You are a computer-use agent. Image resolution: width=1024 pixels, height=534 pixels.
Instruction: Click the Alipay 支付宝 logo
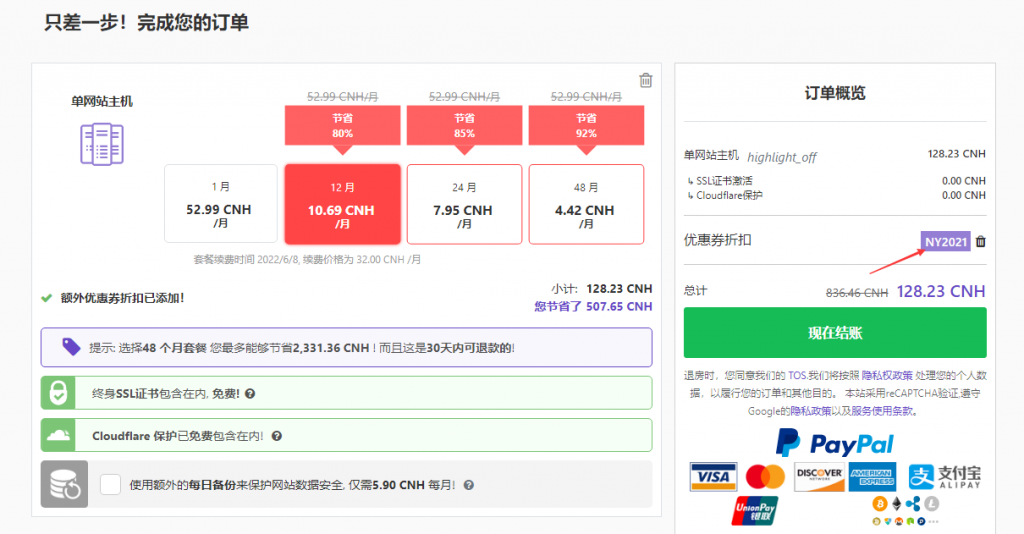pyautogui.click(x=945, y=477)
